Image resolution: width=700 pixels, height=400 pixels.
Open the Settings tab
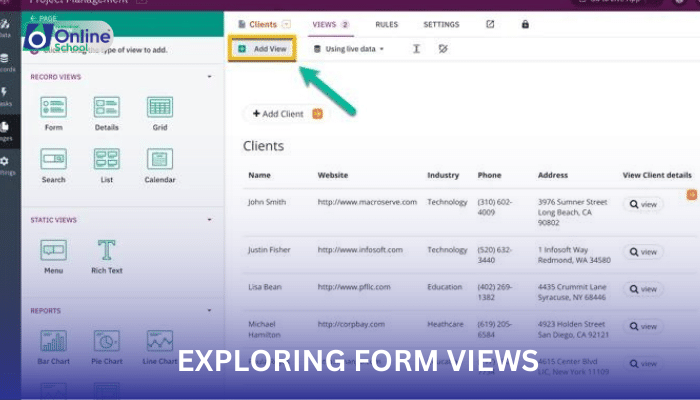tap(441, 24)
